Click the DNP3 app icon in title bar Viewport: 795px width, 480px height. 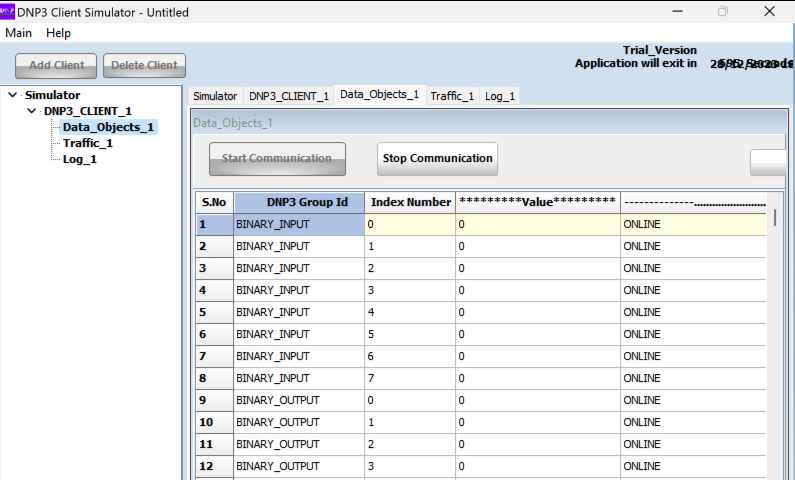tap(8, 11)
